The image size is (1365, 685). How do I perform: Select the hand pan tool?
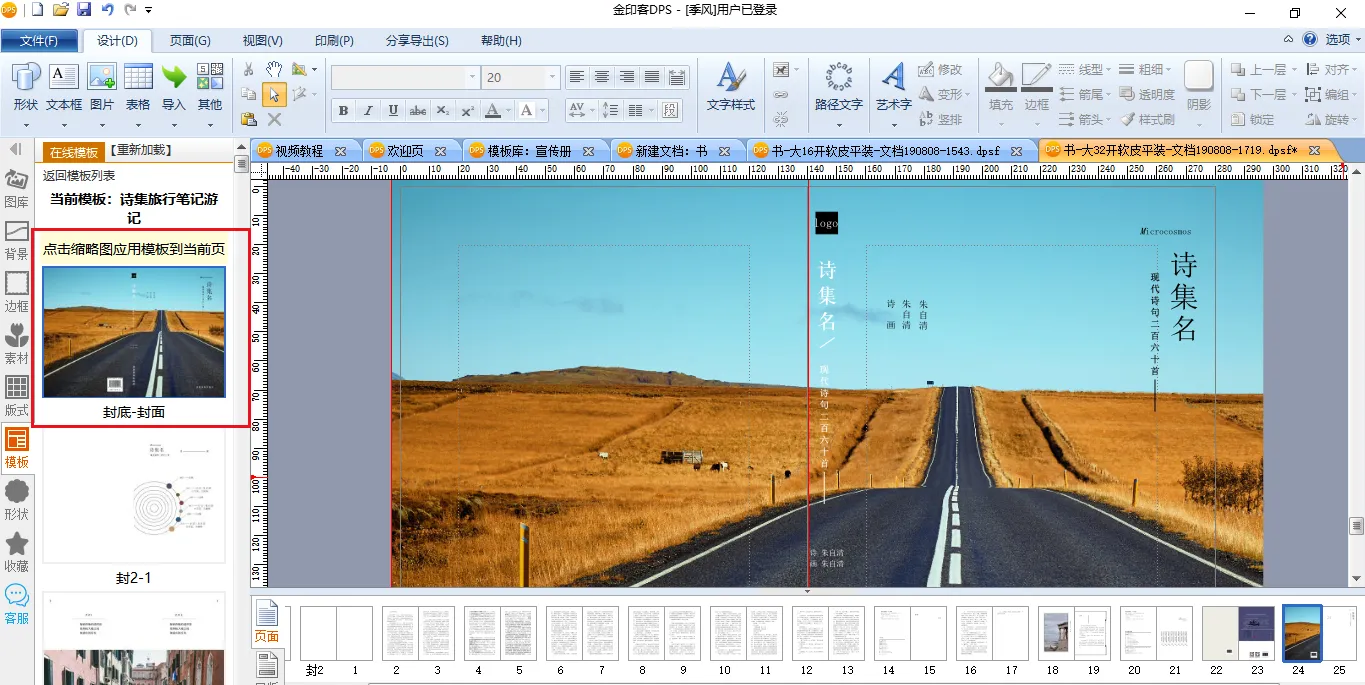click(x=273, y=69)
